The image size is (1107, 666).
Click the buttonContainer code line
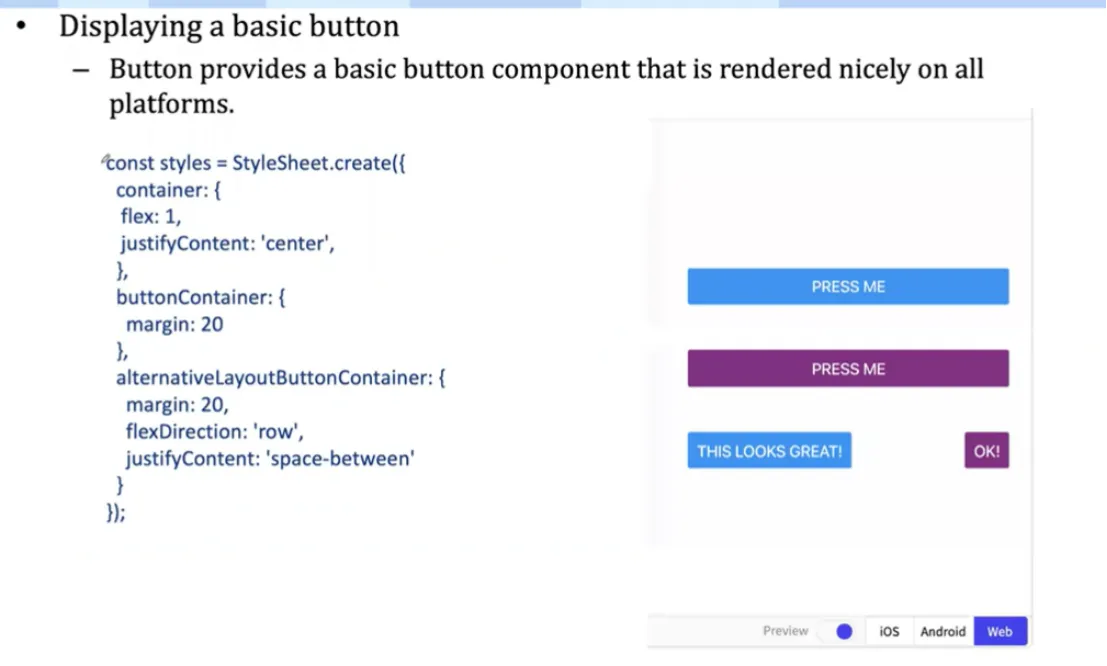pos(201,297)
